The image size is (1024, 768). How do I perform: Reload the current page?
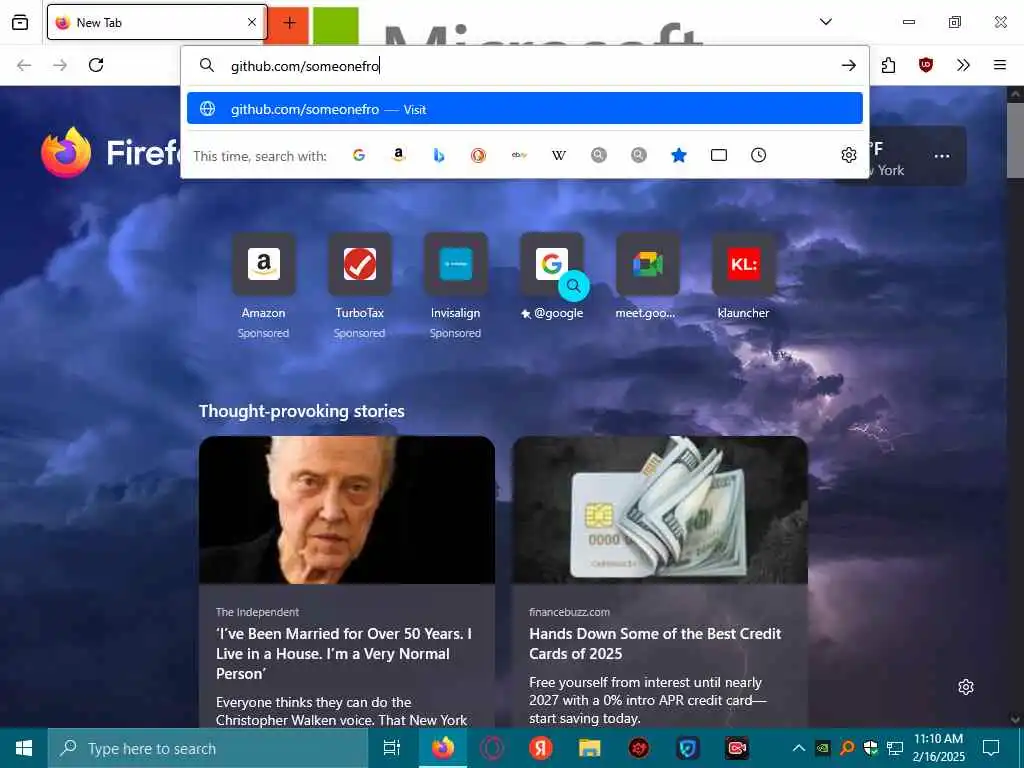(96, 65)
